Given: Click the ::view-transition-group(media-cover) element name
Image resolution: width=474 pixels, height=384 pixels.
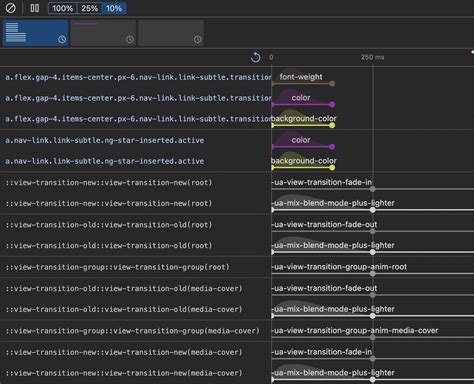Looking at the screenshot, I should pos(132,331).
